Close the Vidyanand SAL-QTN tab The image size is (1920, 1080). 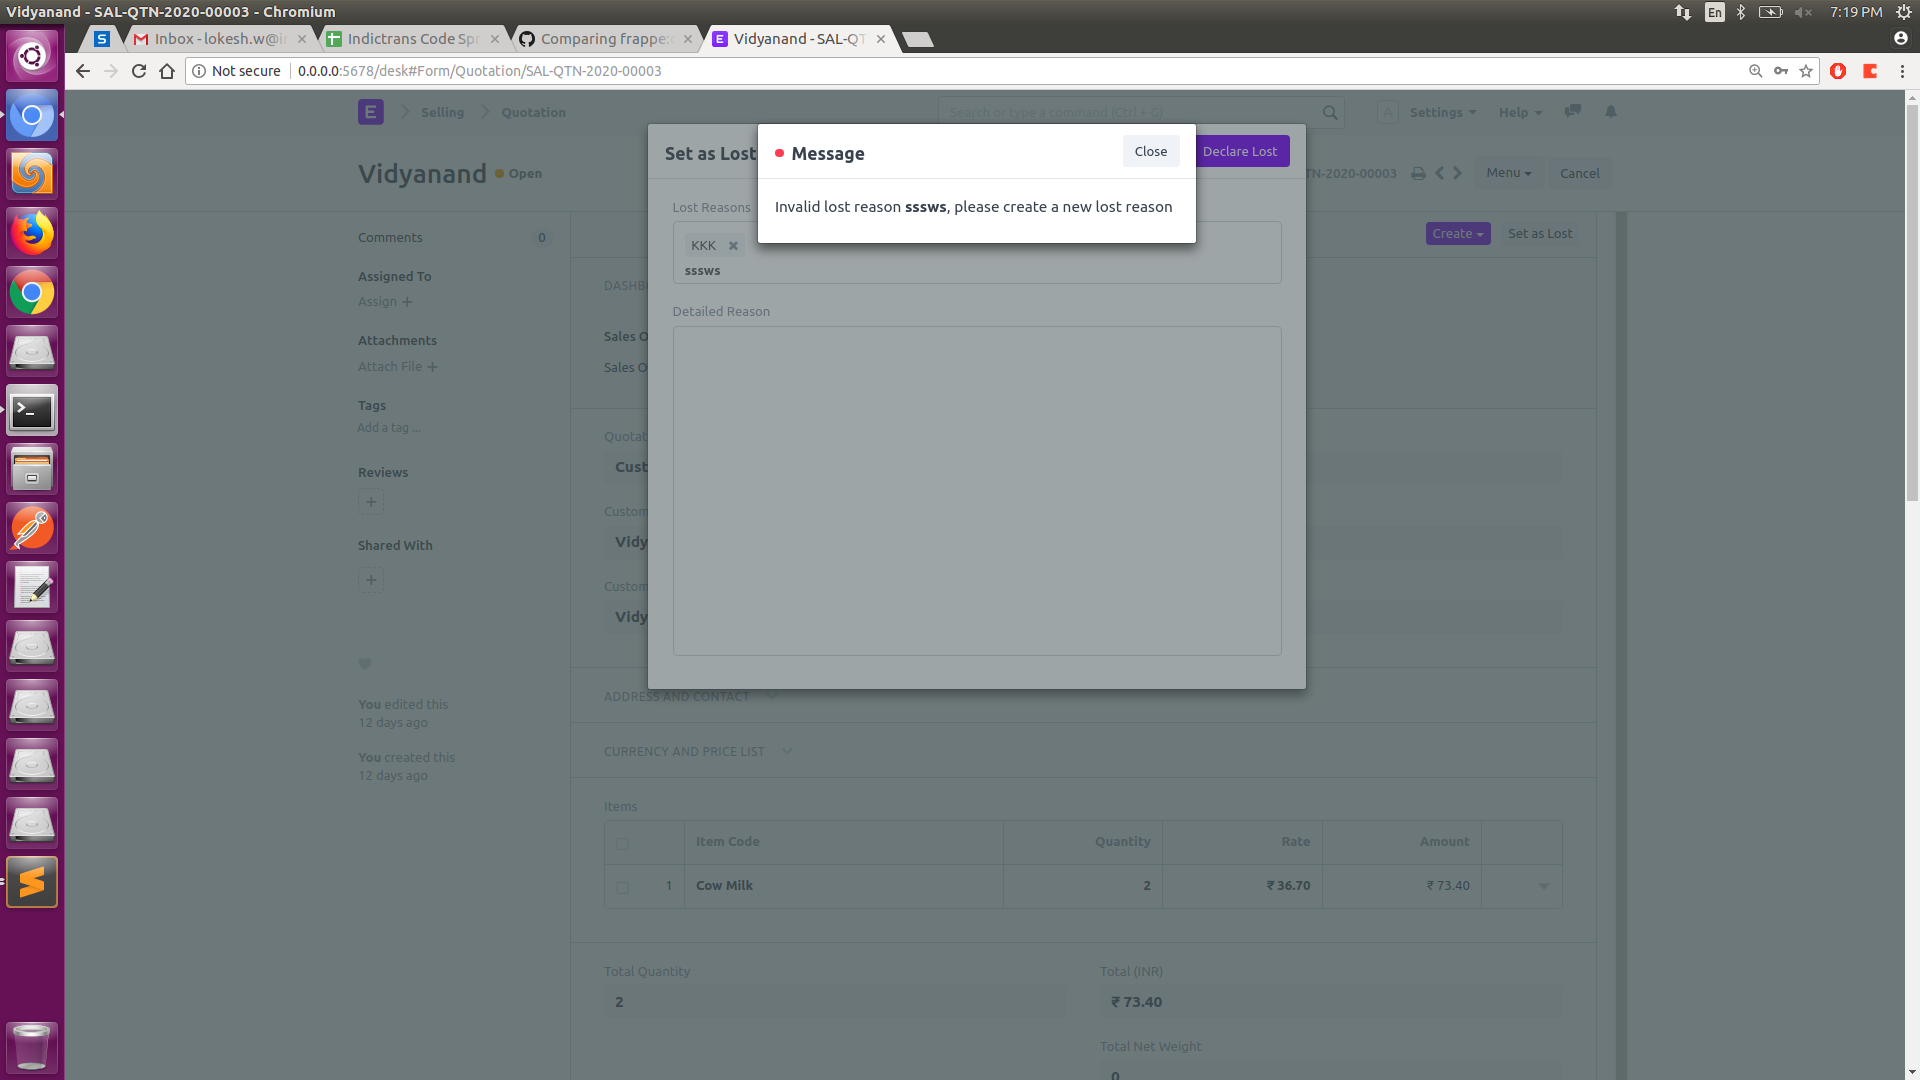[x=881, y=39]
